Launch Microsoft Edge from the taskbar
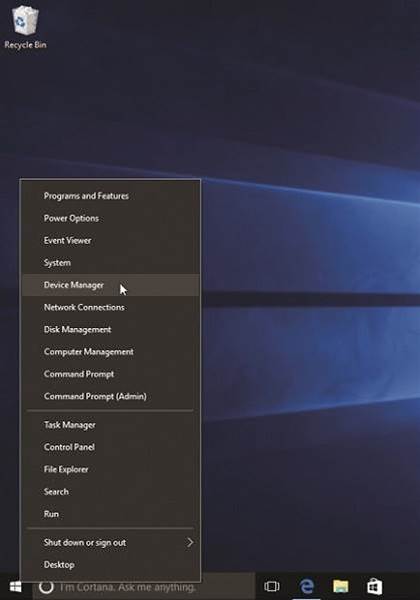The height and width of the screenshot is (600, 420). (x=306, y=586)
